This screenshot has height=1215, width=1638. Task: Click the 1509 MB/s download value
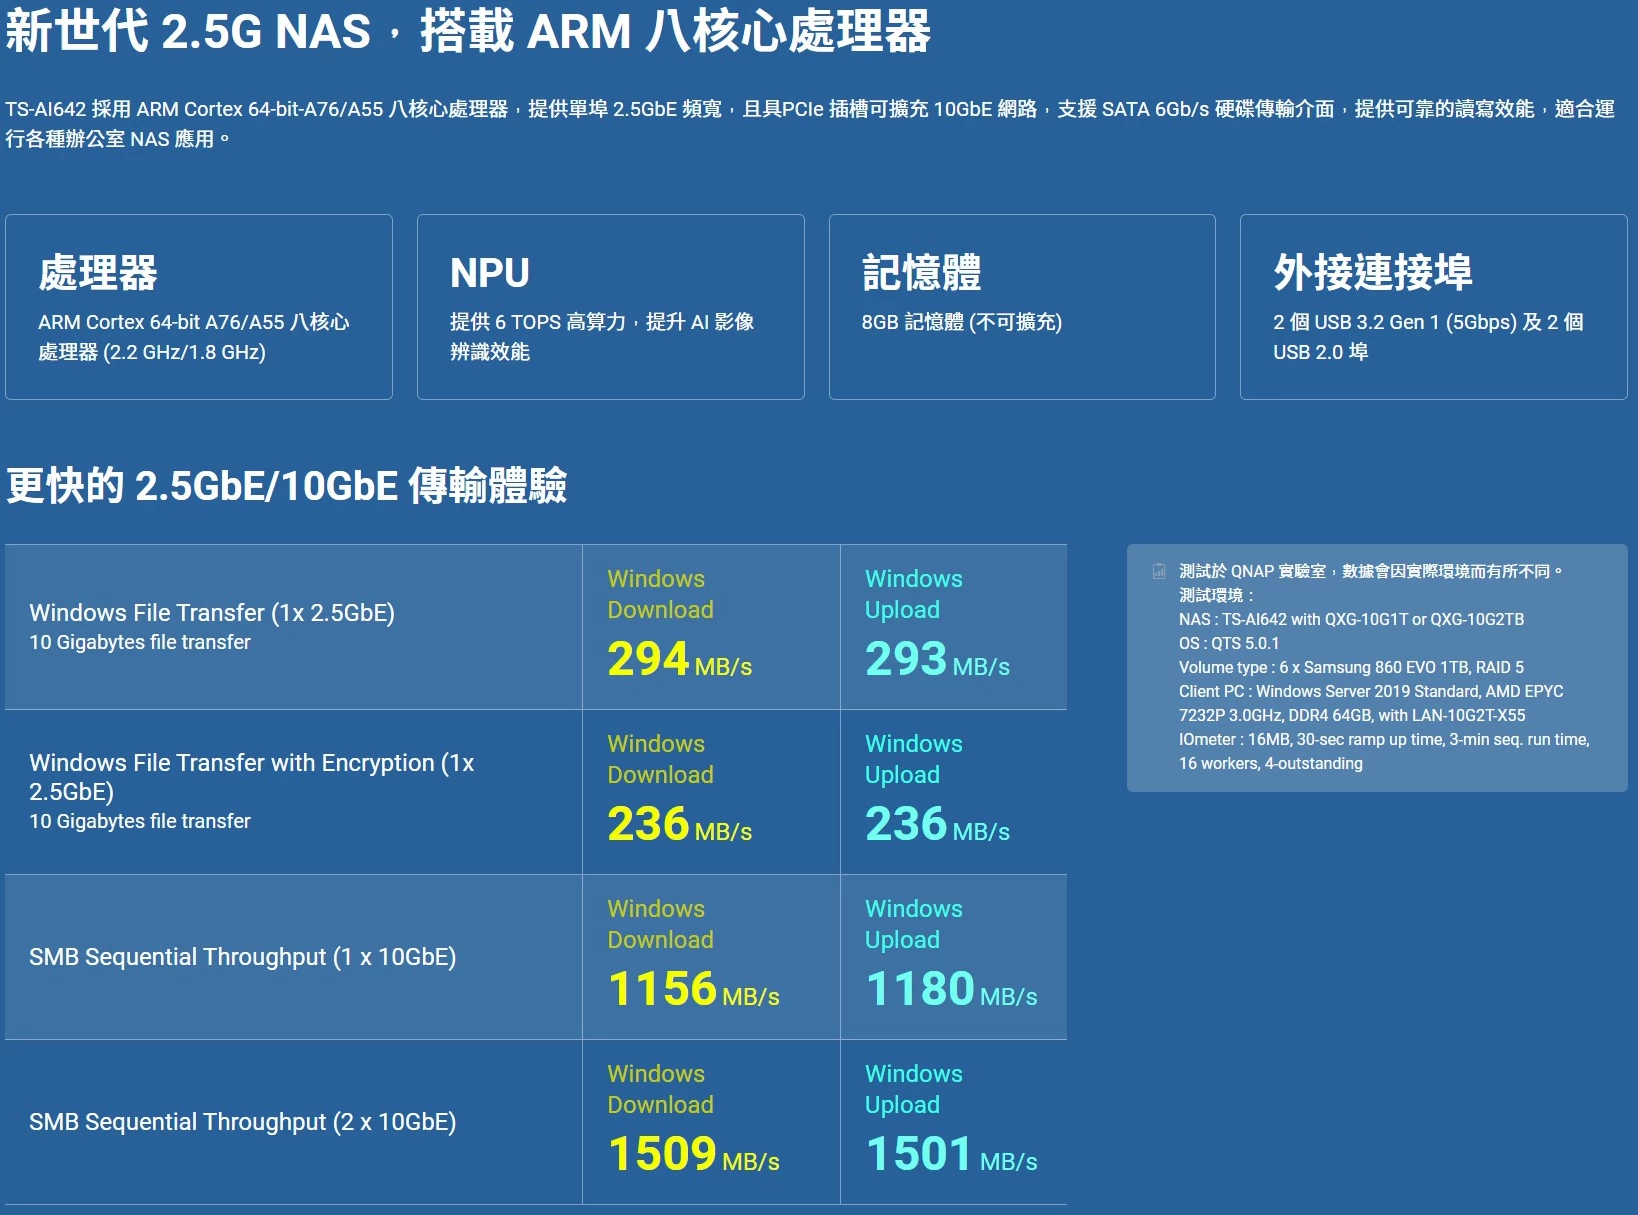(694, 1154)
